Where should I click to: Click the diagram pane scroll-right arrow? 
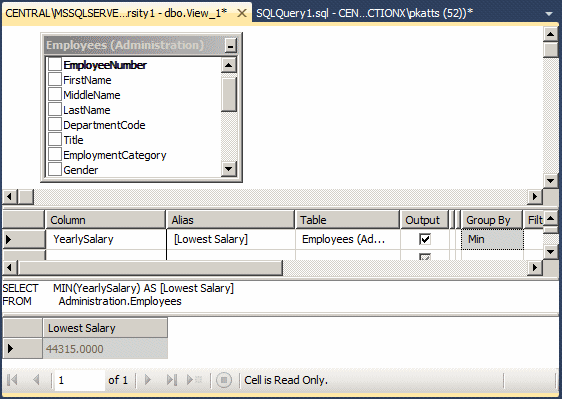point(535,196)
